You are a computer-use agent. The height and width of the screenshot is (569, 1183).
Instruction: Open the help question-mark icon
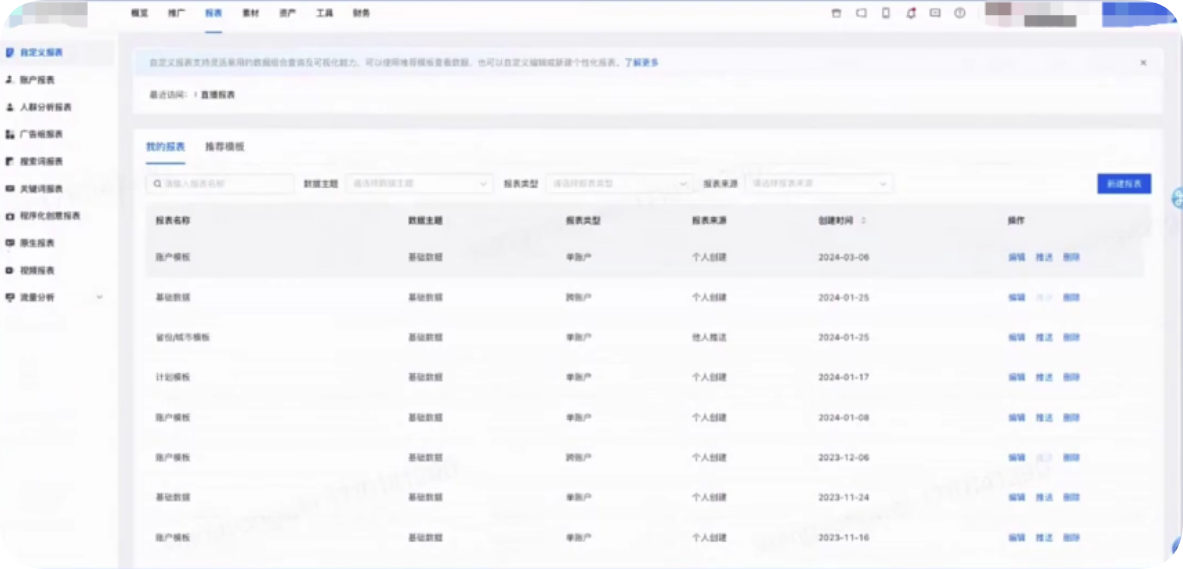coord(960,13)
